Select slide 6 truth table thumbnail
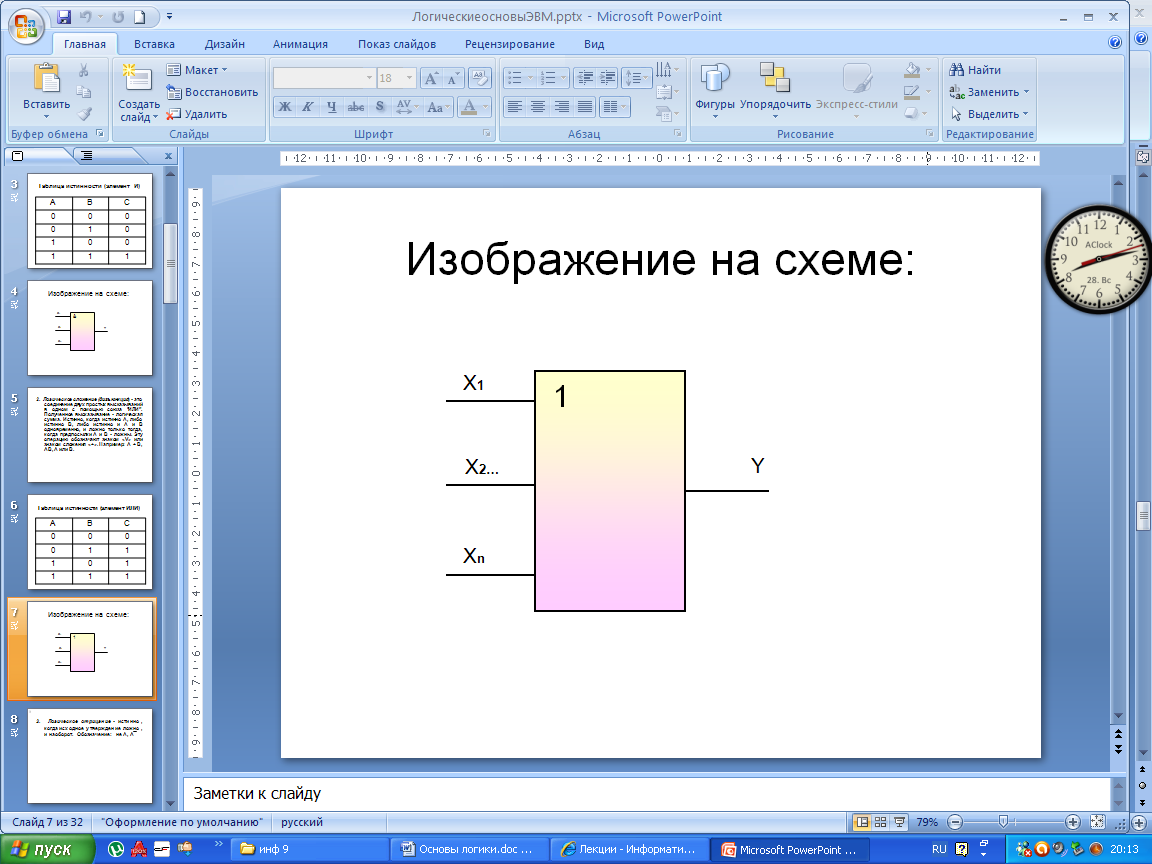Screen dimensions: 1152x864 click(x=90, y=542)
